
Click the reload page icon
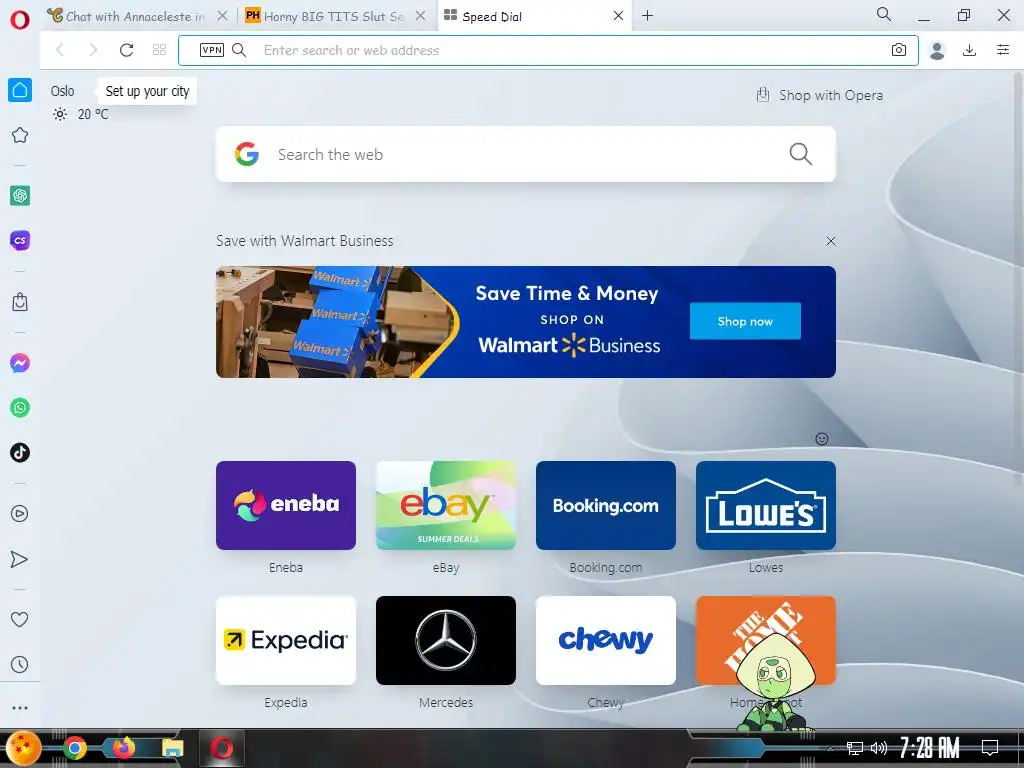[x=126, y=50]
